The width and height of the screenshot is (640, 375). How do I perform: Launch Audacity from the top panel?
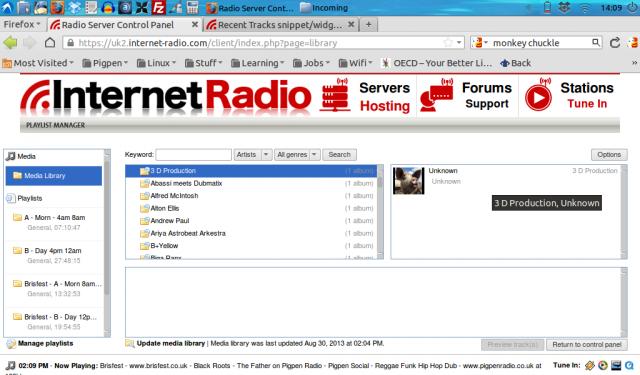pyautogui.click(x=108, y=7)
